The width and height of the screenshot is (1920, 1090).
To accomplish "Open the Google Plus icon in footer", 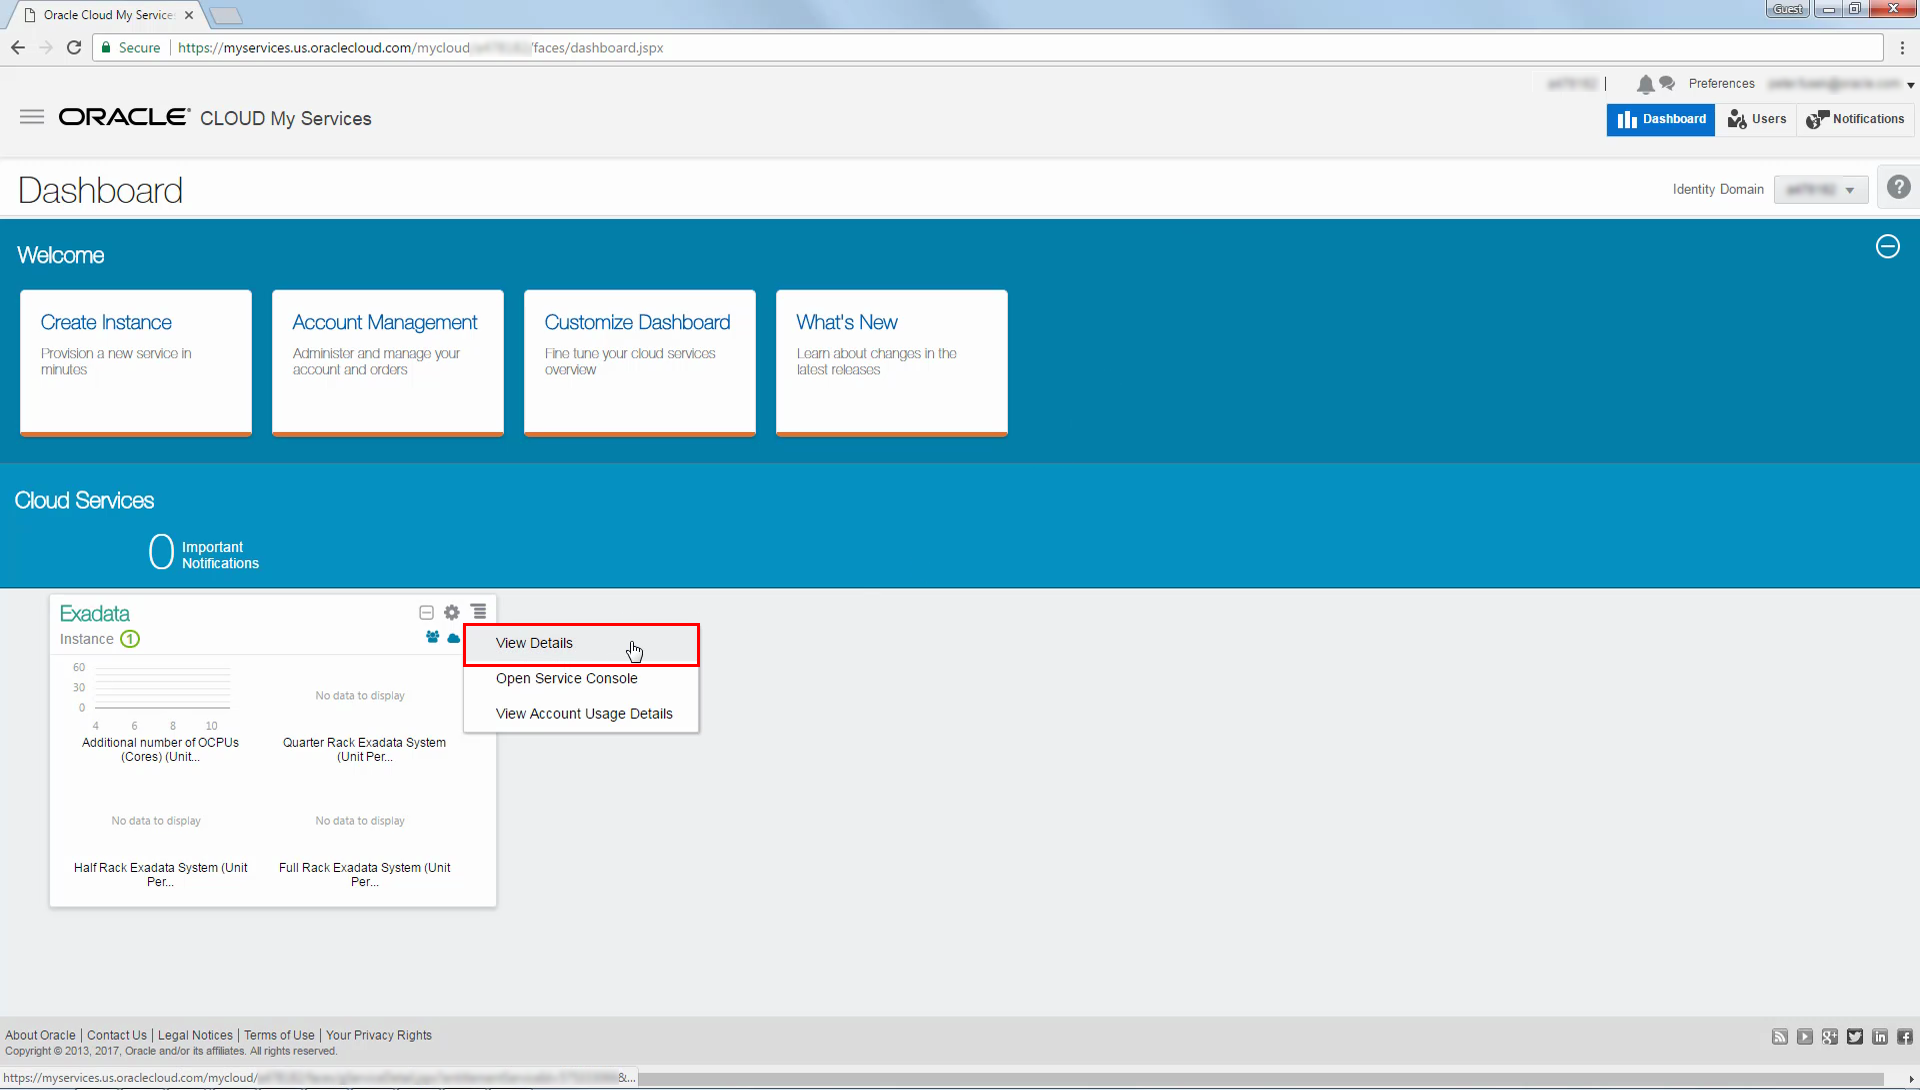I will tap(1830, 1036).
